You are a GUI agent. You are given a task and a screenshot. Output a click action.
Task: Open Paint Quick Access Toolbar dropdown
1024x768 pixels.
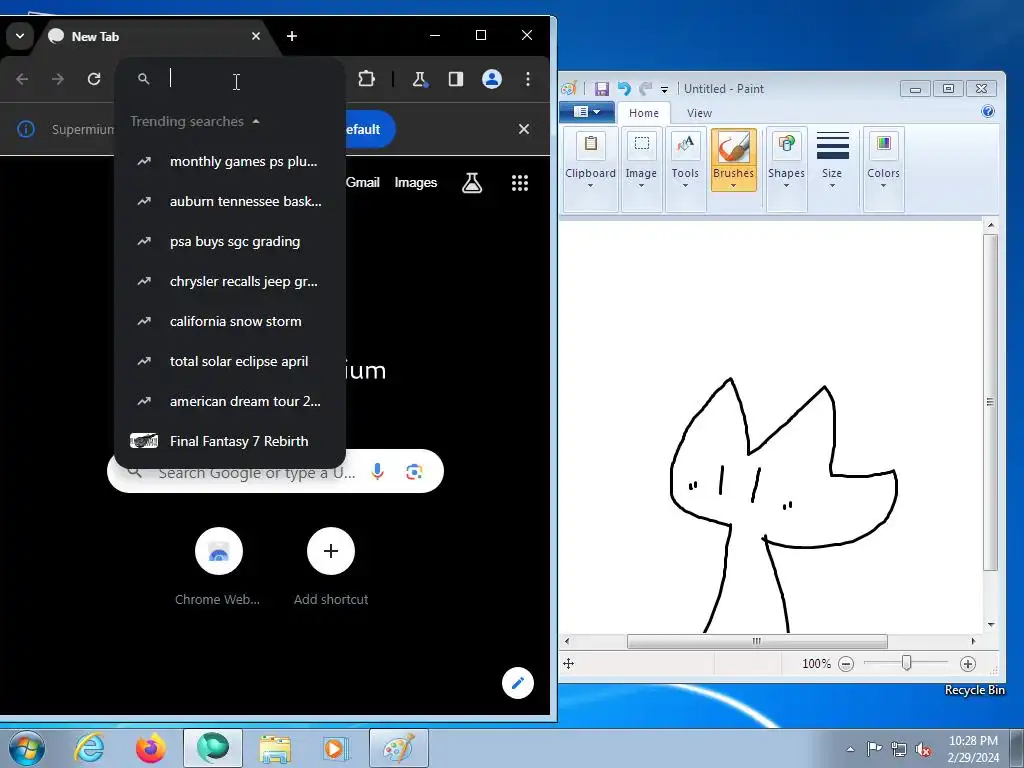[664, 89]
